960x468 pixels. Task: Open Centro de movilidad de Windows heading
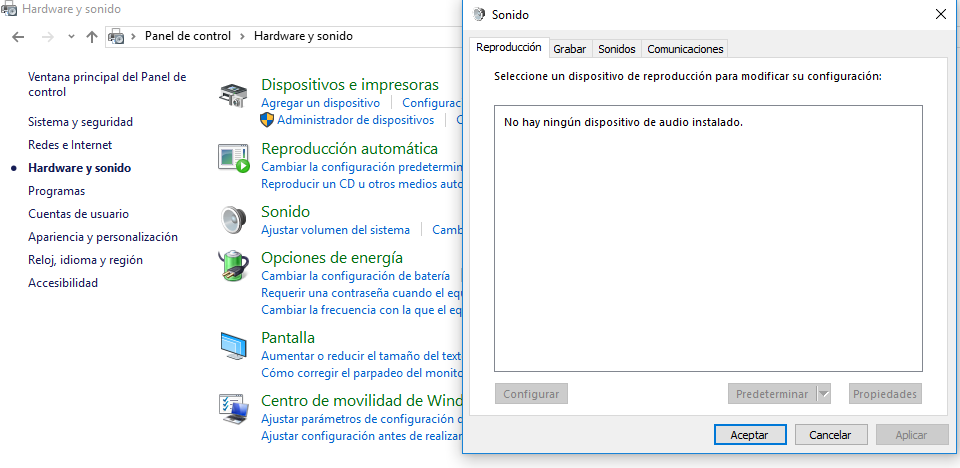point(361,401)
